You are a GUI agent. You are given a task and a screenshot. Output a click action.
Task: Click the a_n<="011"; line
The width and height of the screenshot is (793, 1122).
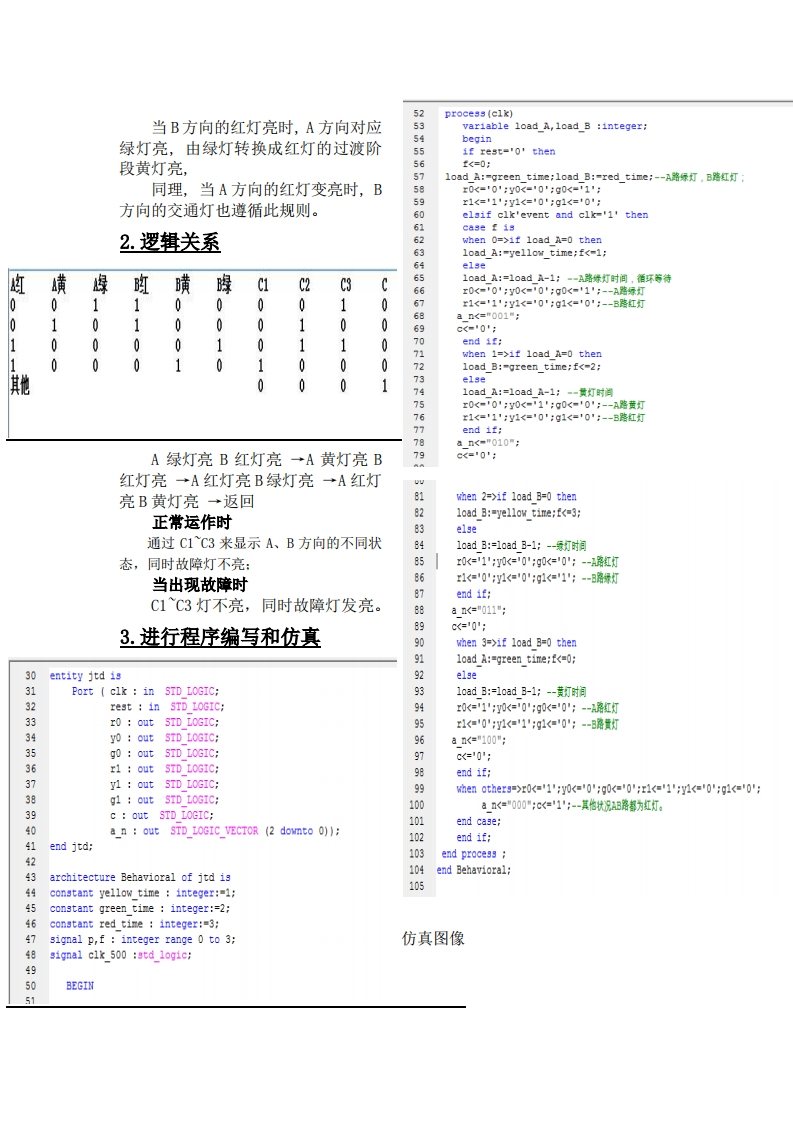478,610
